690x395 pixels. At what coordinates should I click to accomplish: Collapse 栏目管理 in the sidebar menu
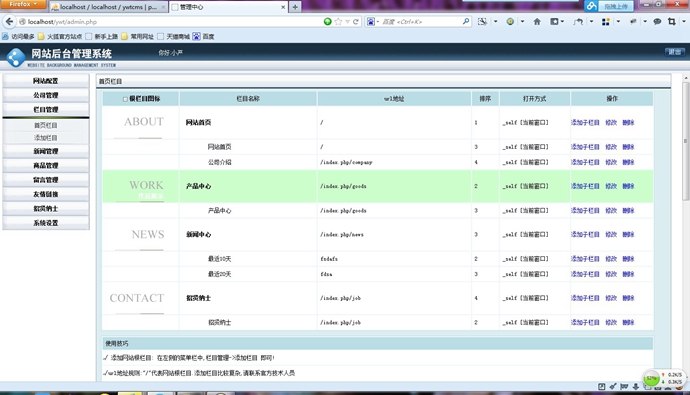click(x=46, y=110)
